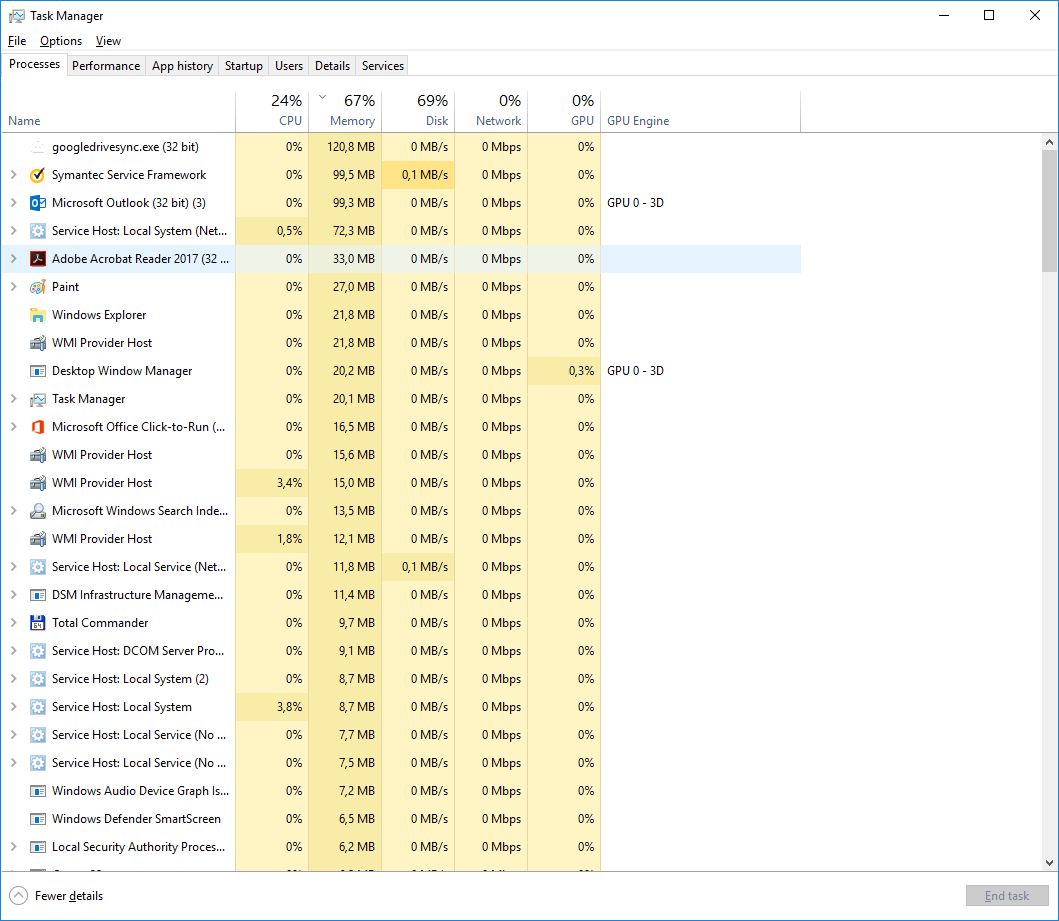Open the View menu
The image size is (1059, 921).
(108, 41)
